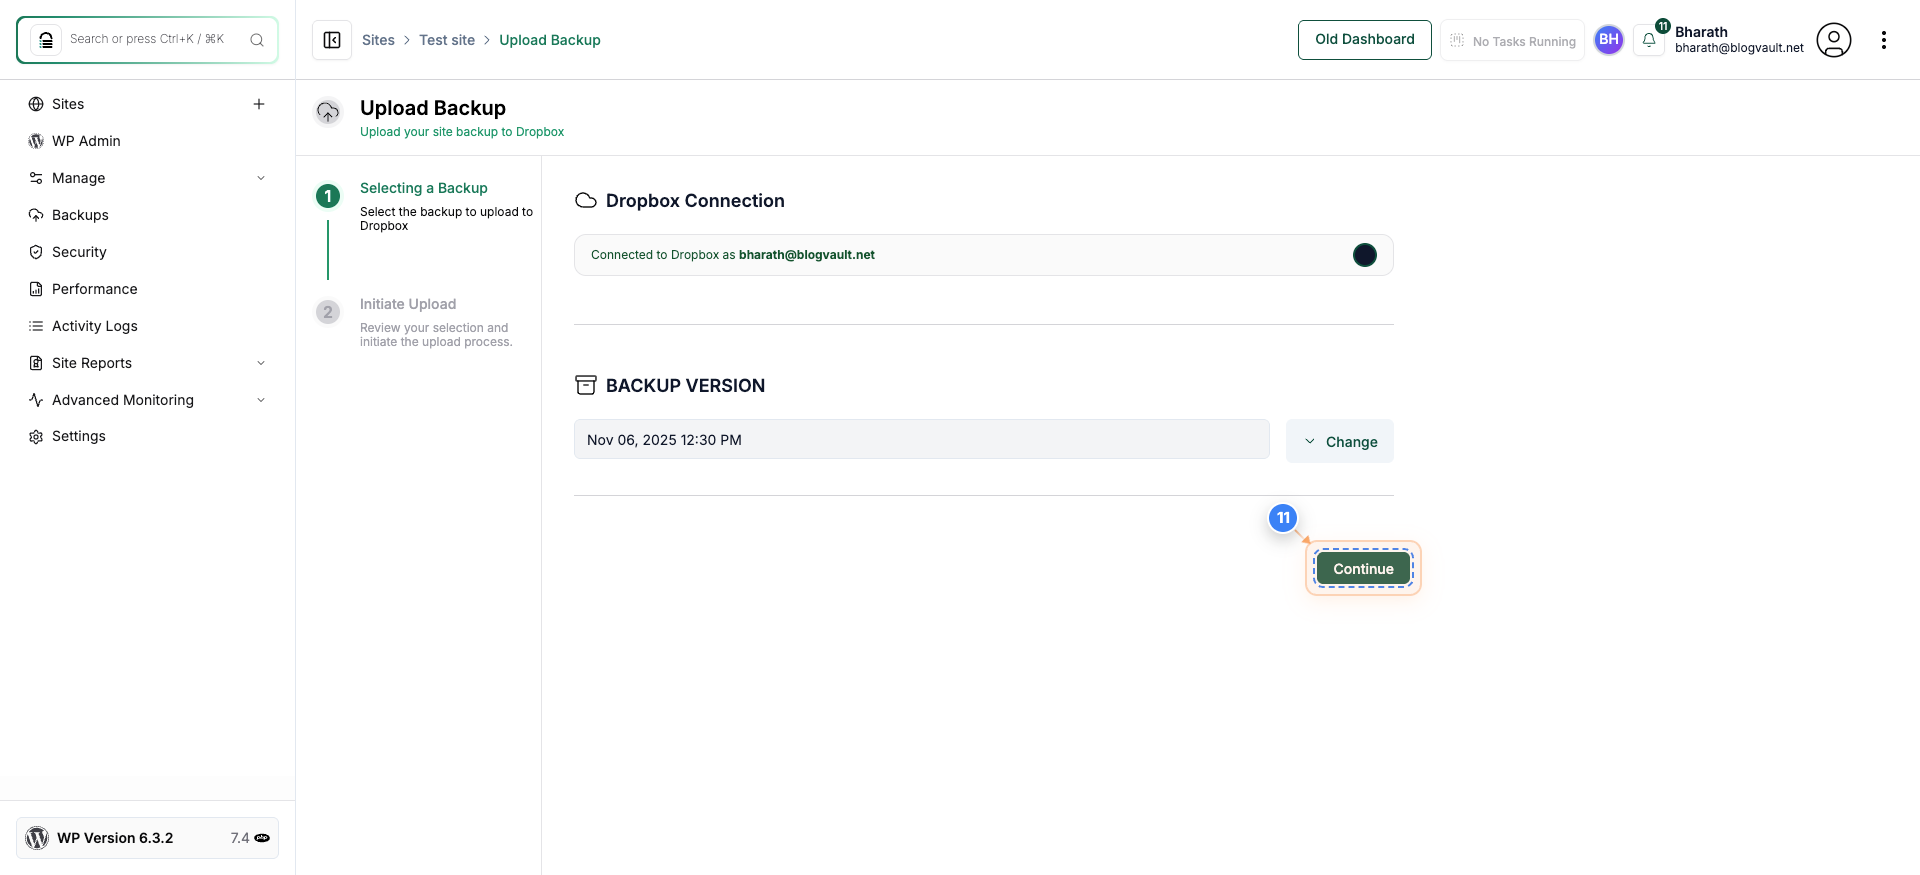The height and width of the screenshot is (875, 1920).
Task: Click the Performance file icon
Action: (x=36, y=289)
